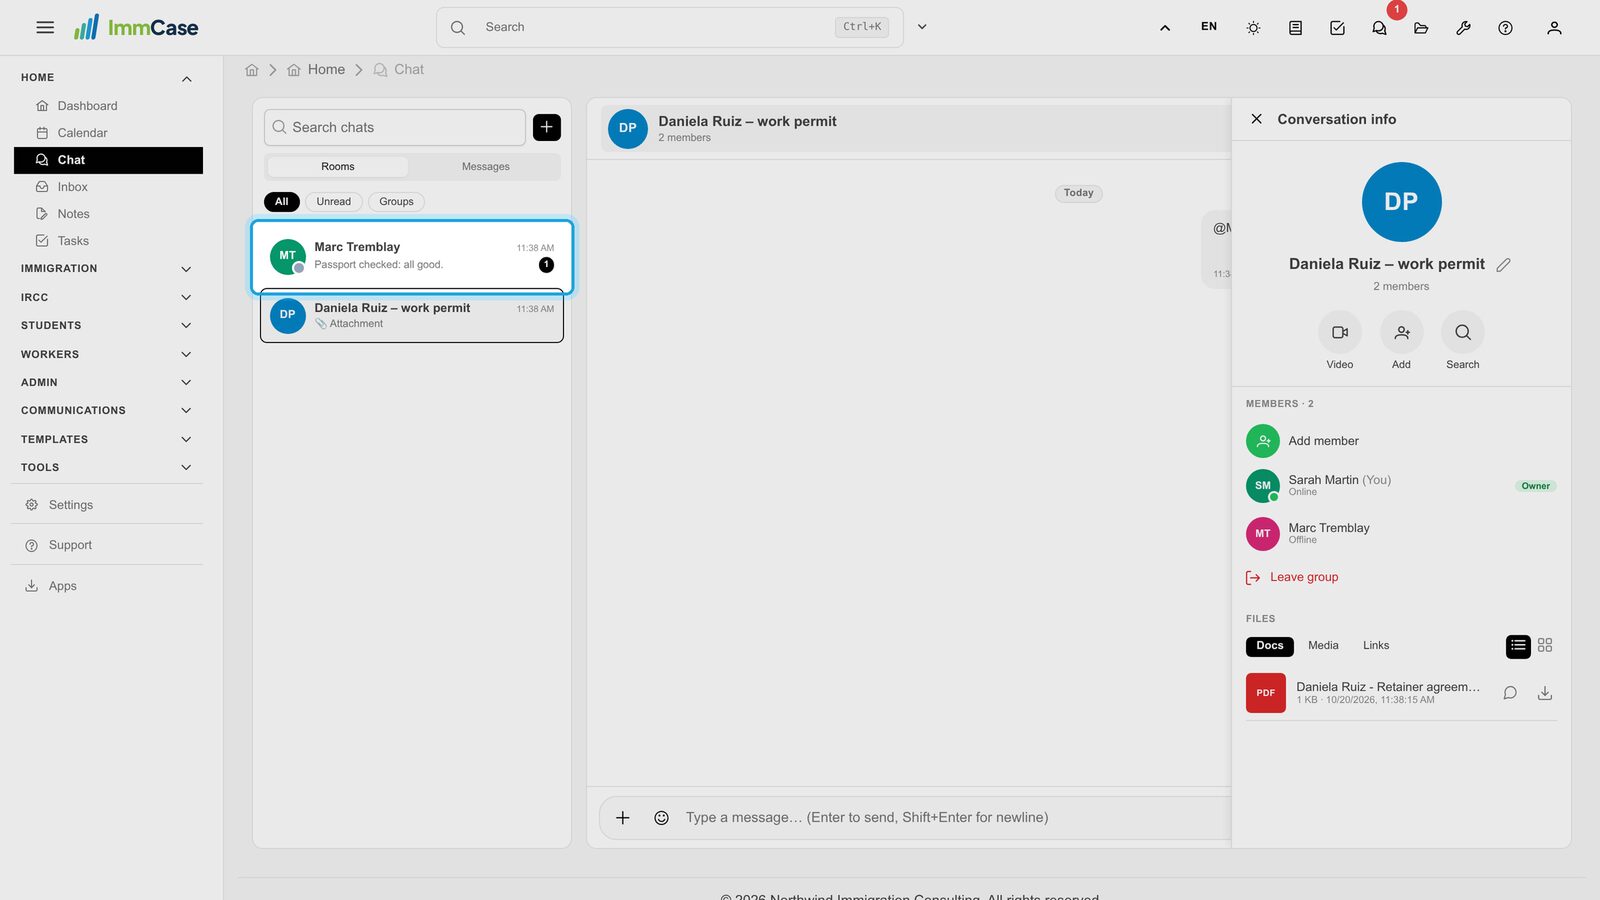
Task: Open the folder icon in top bar
Action: [1421, 28]
